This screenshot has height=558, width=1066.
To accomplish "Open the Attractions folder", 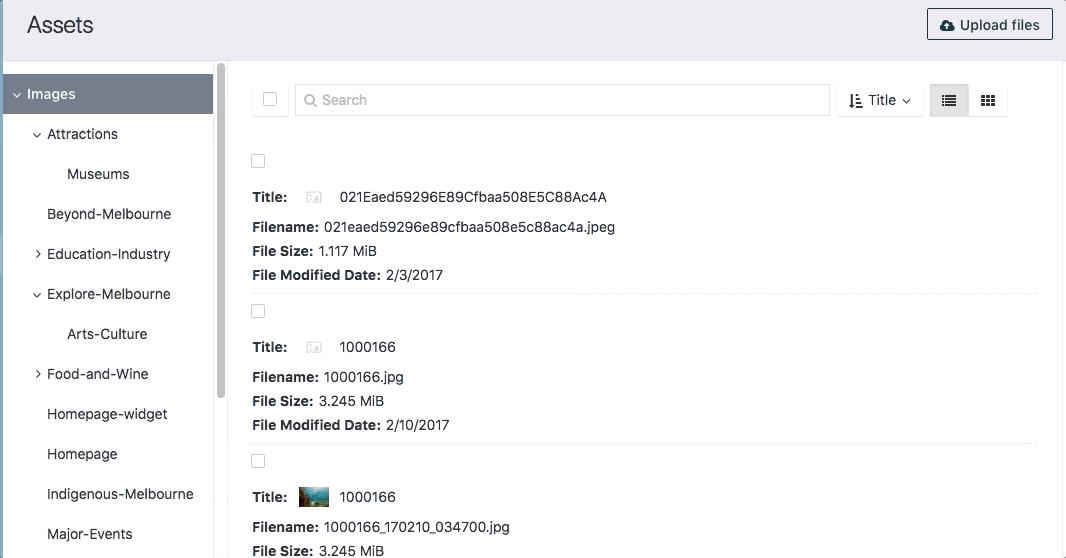I will (x=82, y=134).
